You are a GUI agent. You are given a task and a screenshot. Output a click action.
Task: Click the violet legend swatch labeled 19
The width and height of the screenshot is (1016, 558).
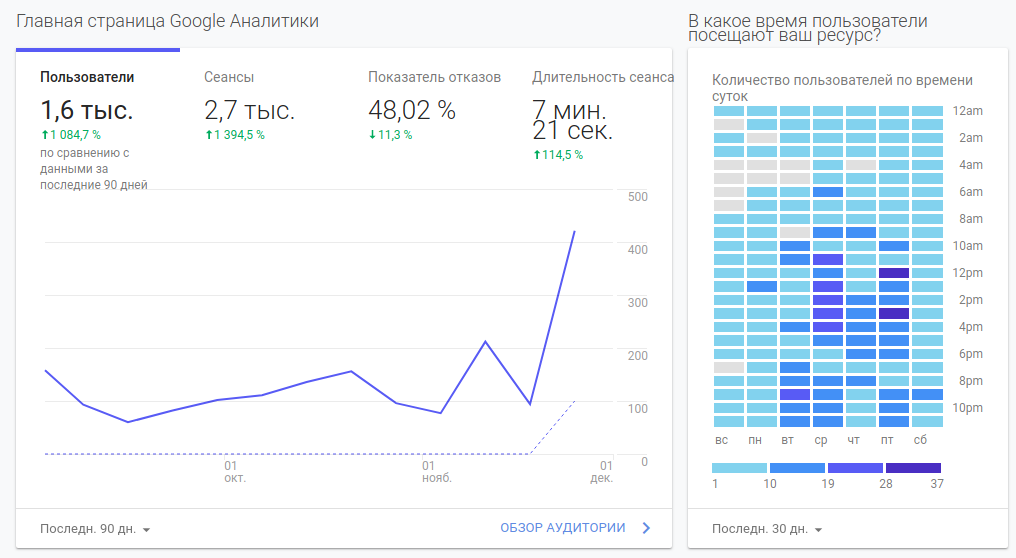[x=855, y=468]
